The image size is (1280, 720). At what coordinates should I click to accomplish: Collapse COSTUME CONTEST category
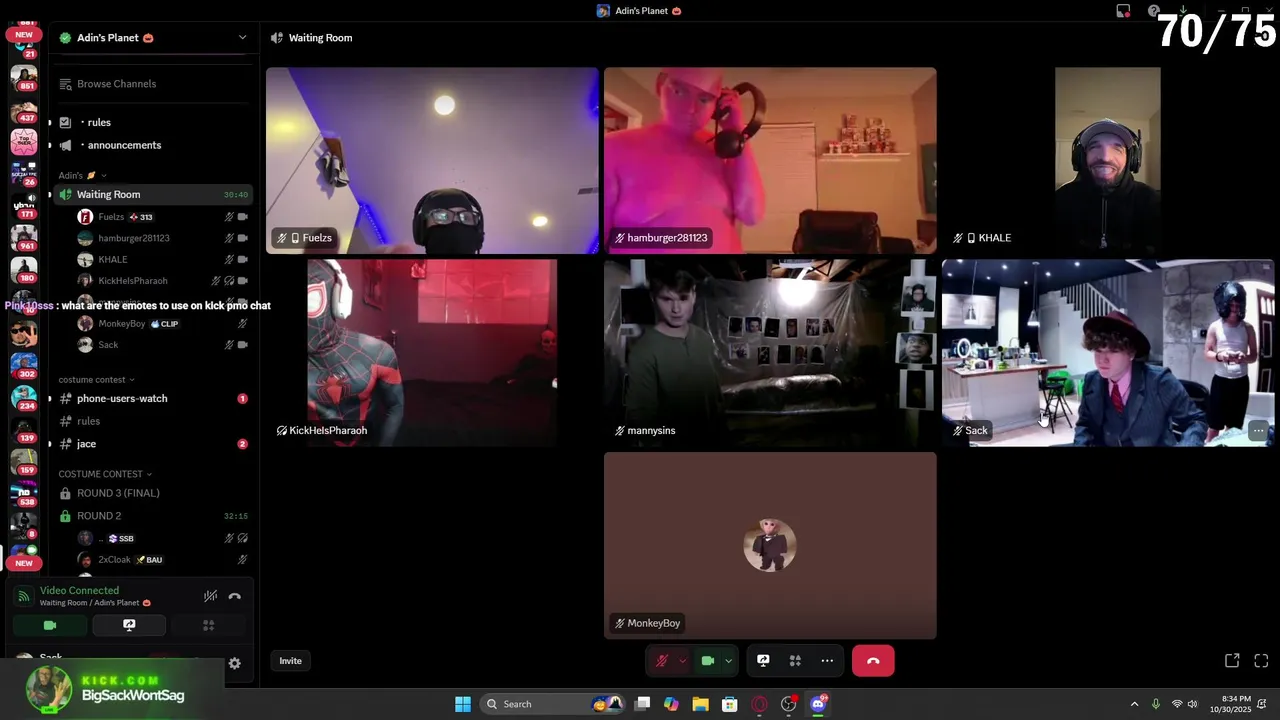pos(105,474)
